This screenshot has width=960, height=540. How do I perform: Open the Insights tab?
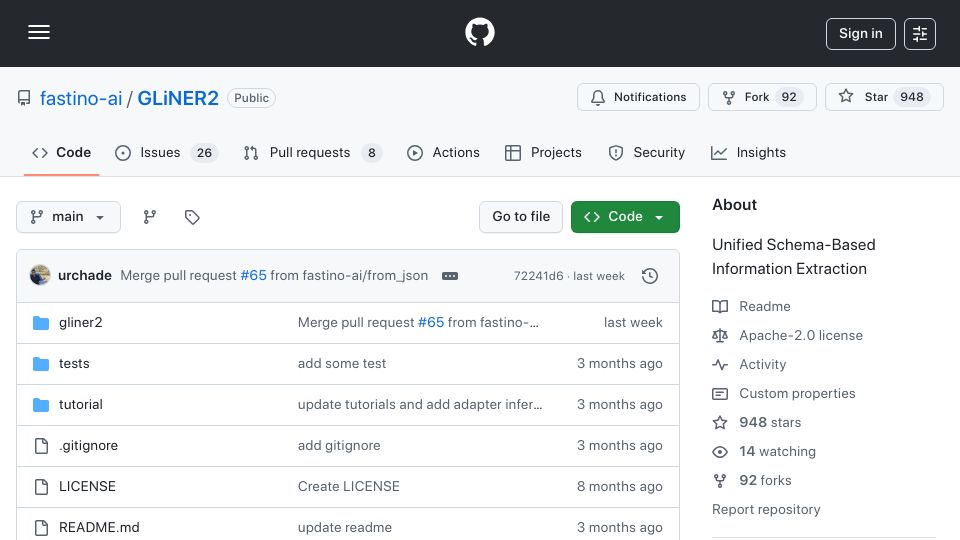(748, 152)
